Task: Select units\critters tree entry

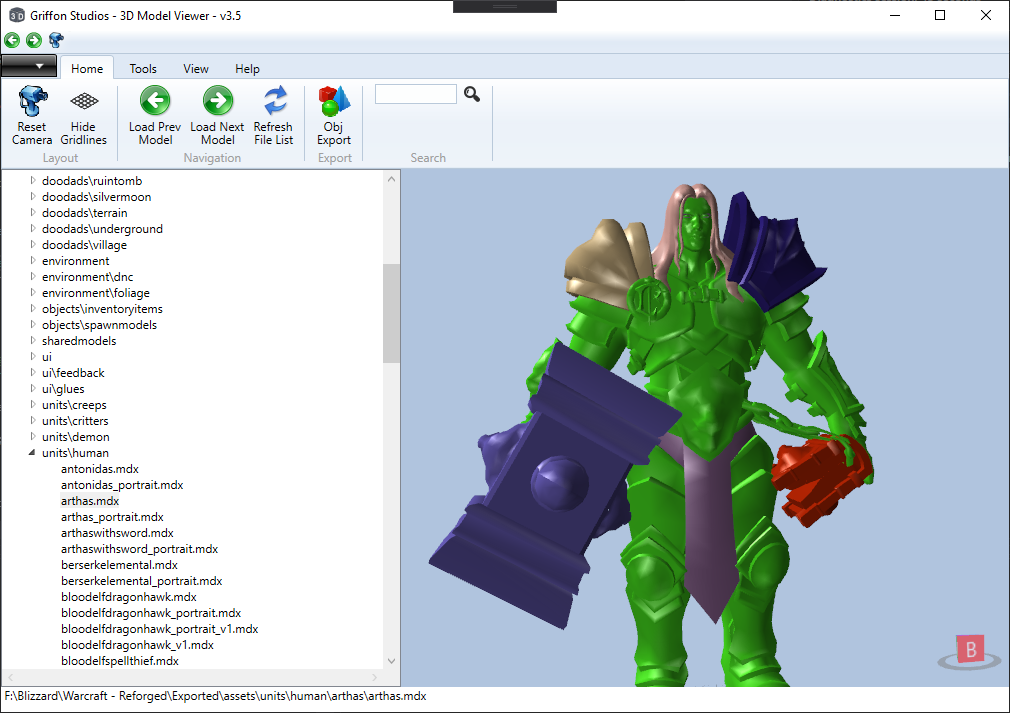Action: pos(75,421)
